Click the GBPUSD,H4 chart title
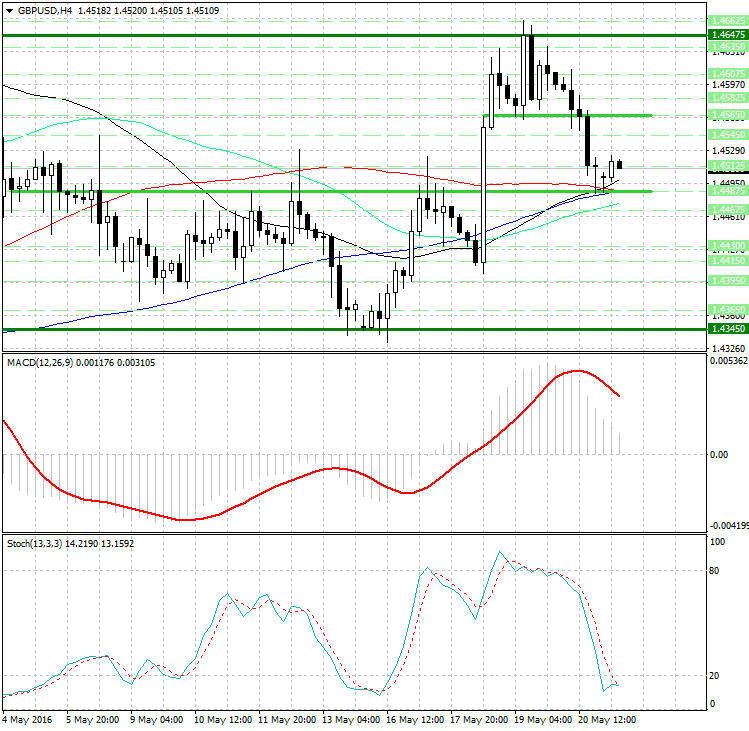Screen dimensions: 749x731 click(45, 10)
